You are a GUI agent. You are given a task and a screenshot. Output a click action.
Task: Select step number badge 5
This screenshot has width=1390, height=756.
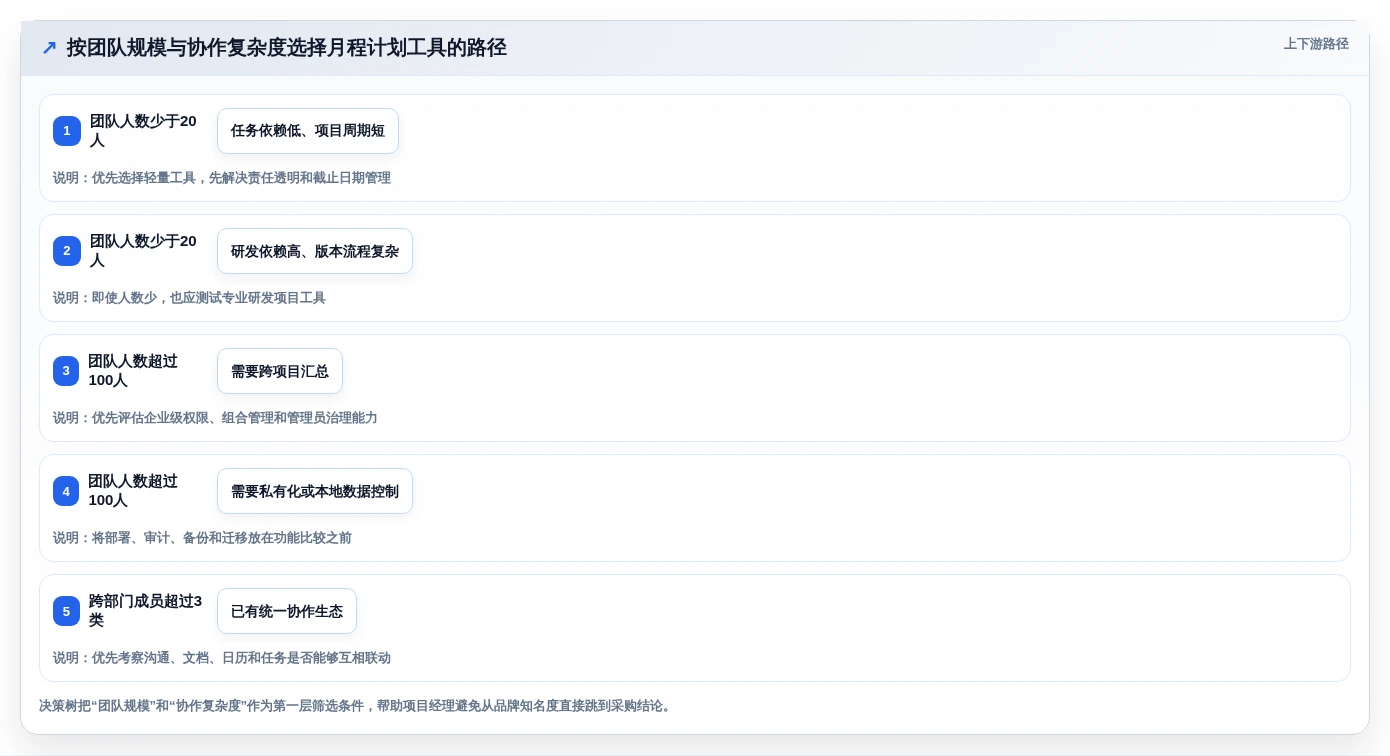66,611
